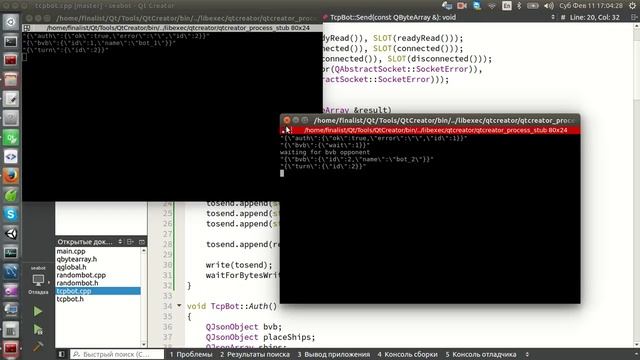Open the back terminal's tab grid icon
This screenshot has height=360, width=640.
click(27, 28)
